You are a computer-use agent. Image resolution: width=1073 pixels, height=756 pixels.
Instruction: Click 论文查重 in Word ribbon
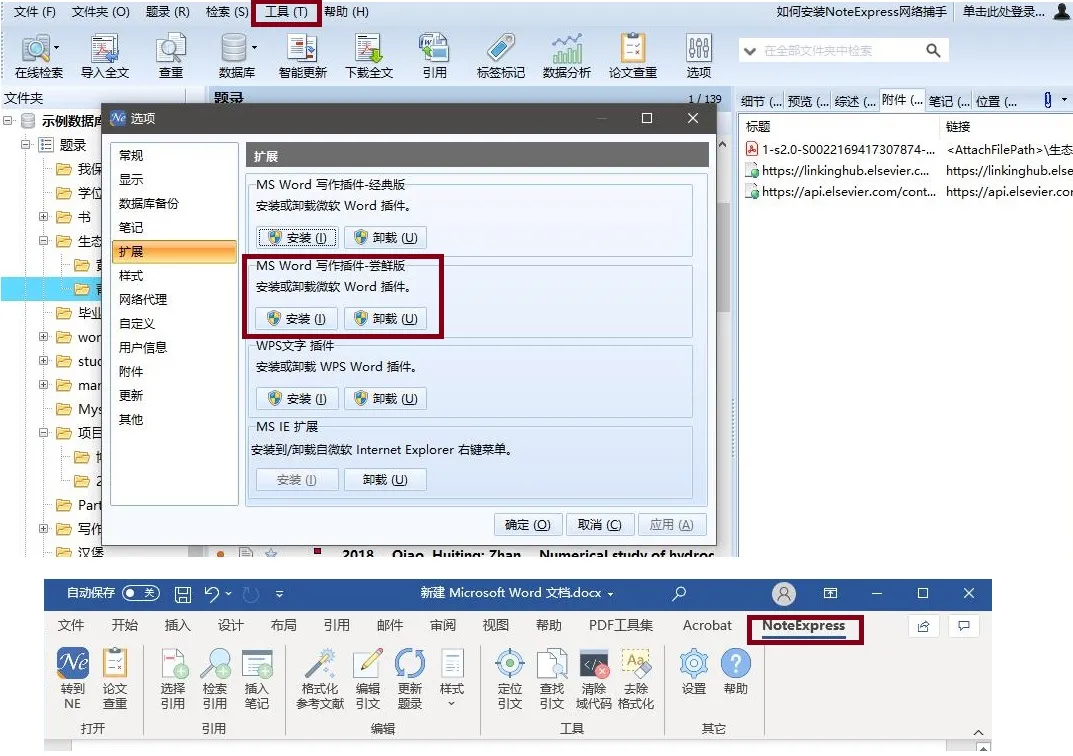coord(115,678)
